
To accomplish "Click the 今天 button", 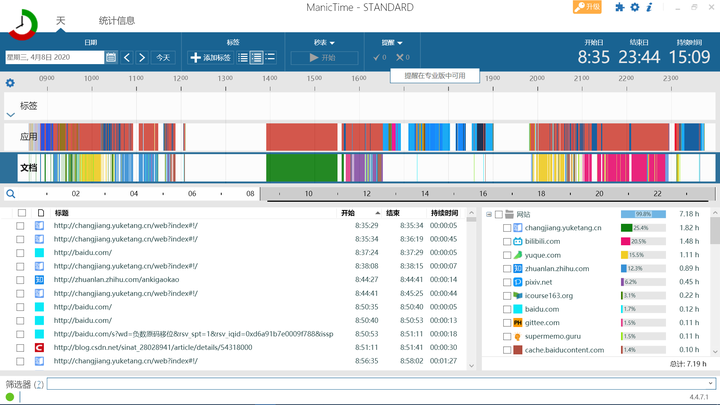I will [x=163, y=57].
